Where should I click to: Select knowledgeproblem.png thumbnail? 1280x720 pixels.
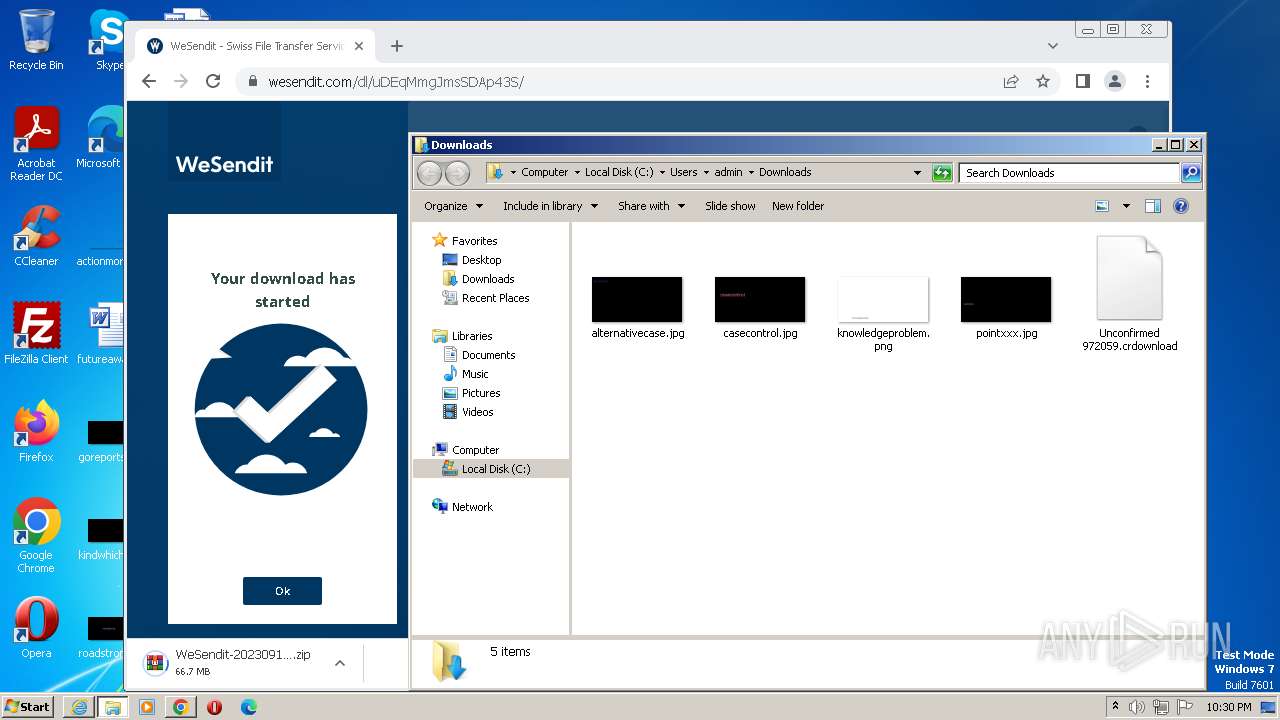coord(883,300)
